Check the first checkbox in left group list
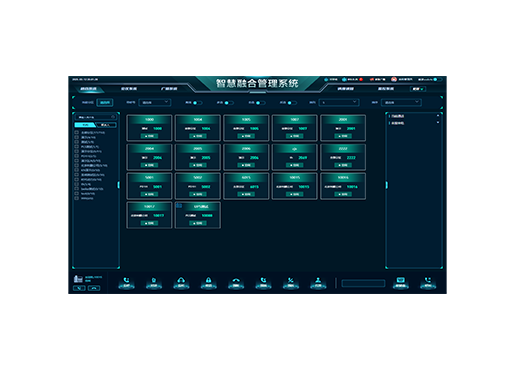This screenshot has height=391, width=515. pos(77,132)
